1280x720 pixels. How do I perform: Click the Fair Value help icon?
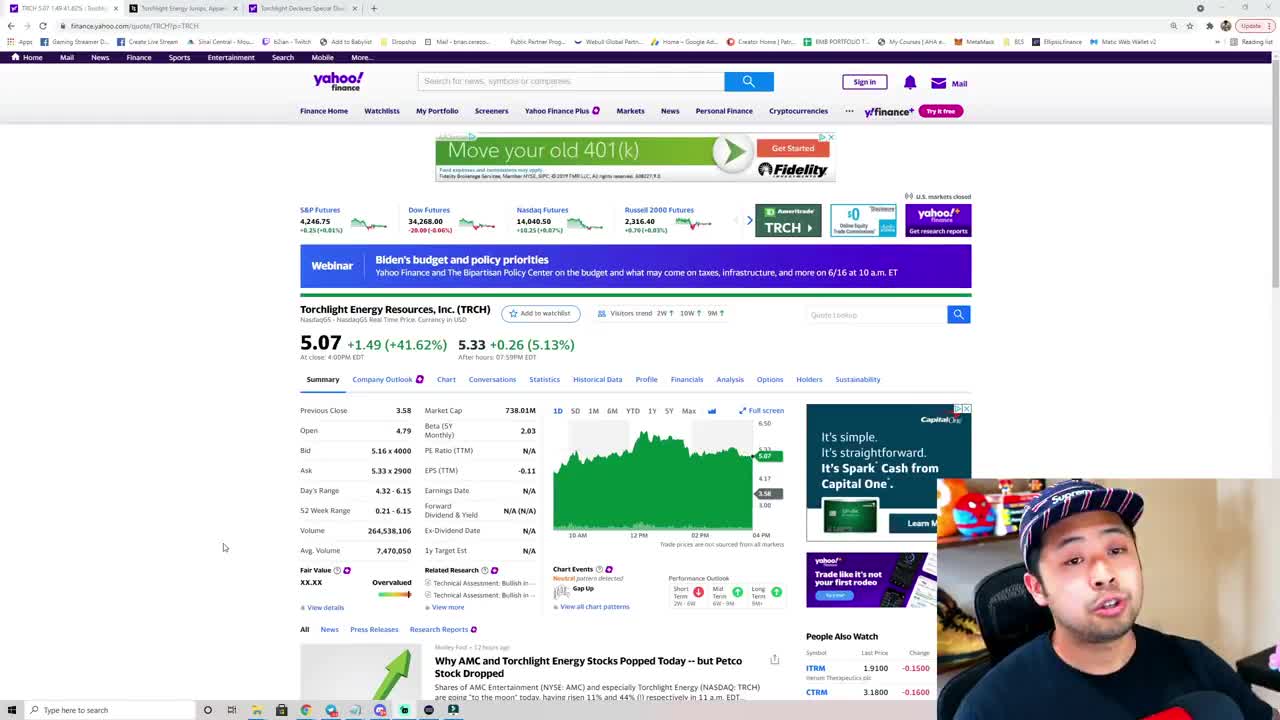(337, 570)
